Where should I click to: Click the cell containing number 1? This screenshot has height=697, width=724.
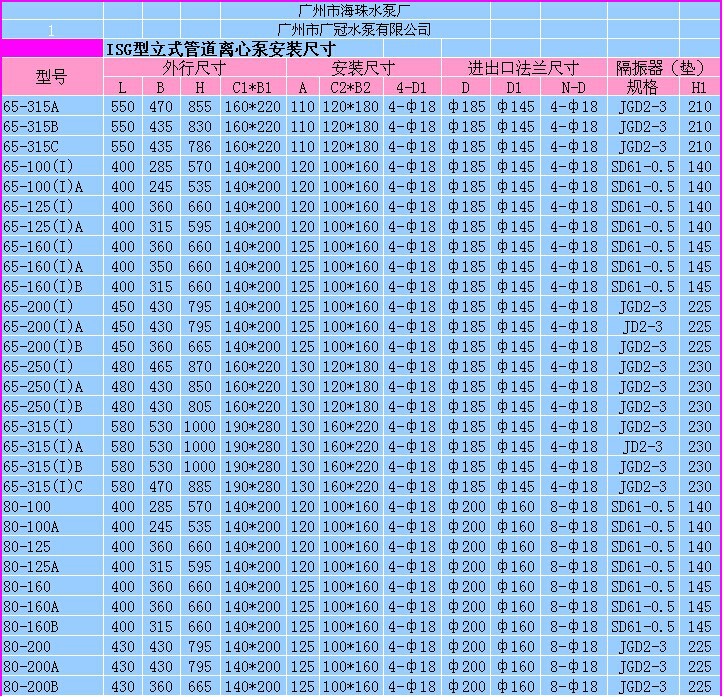coord(52,30)
